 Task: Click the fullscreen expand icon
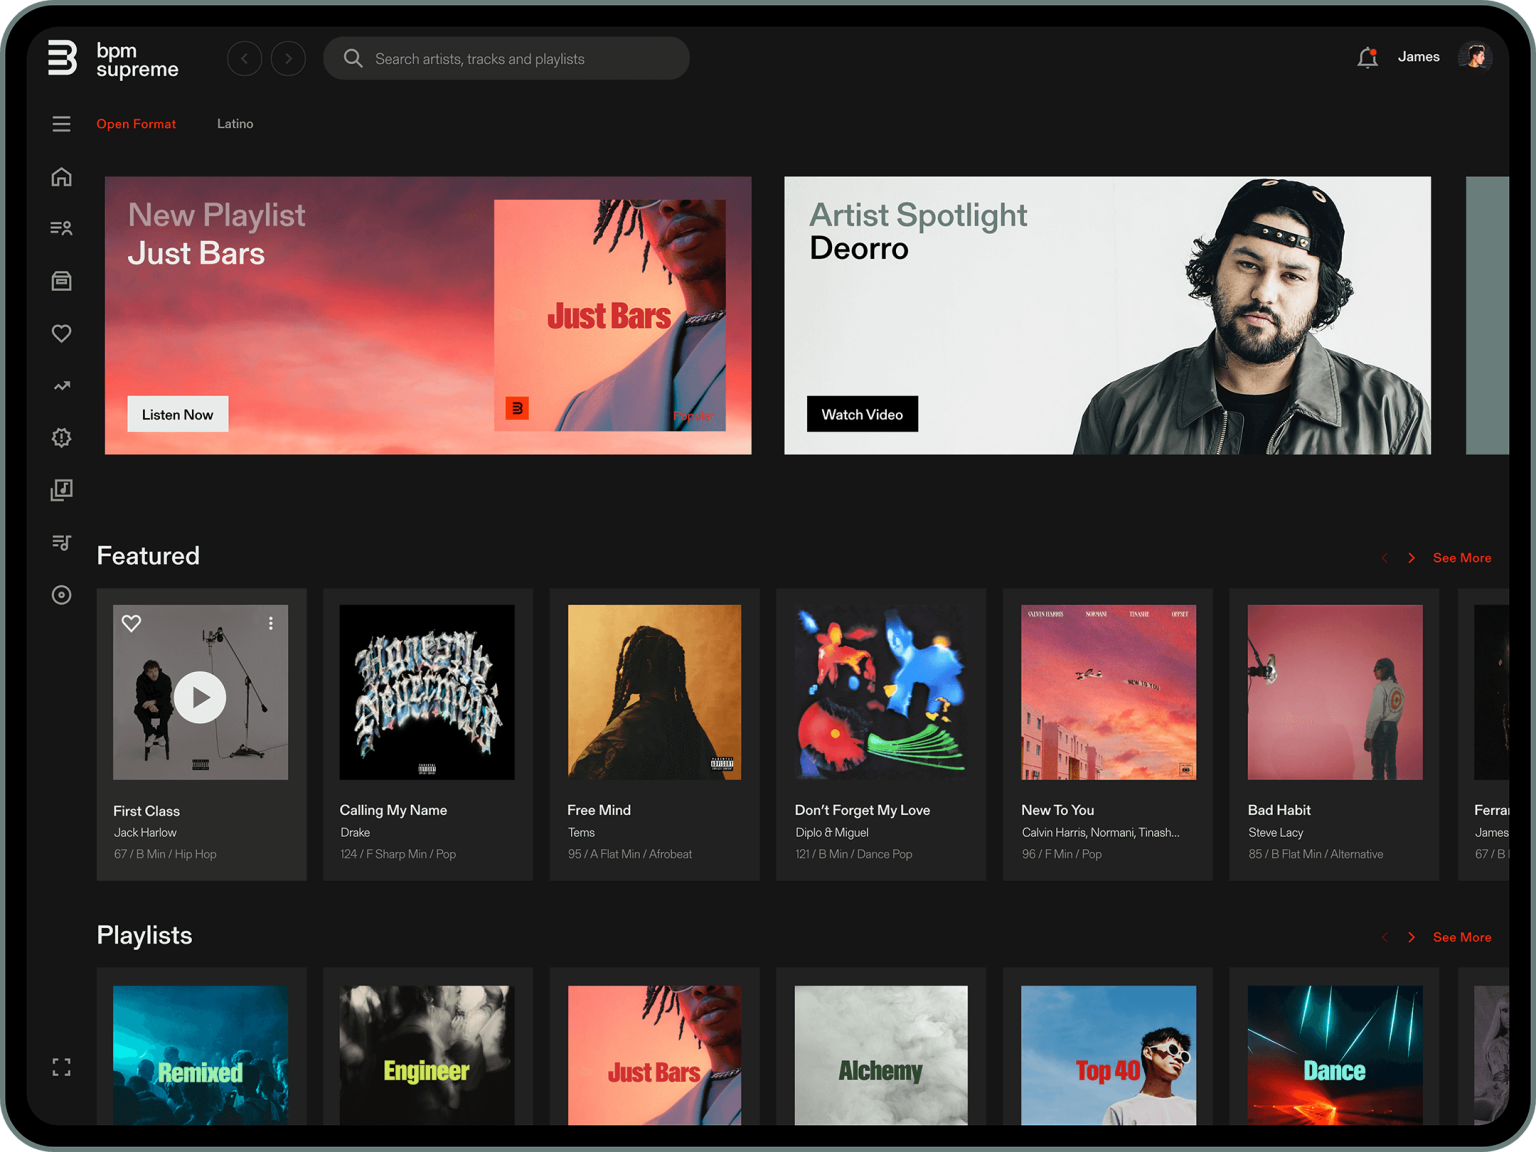click(x=61, y=1067)
